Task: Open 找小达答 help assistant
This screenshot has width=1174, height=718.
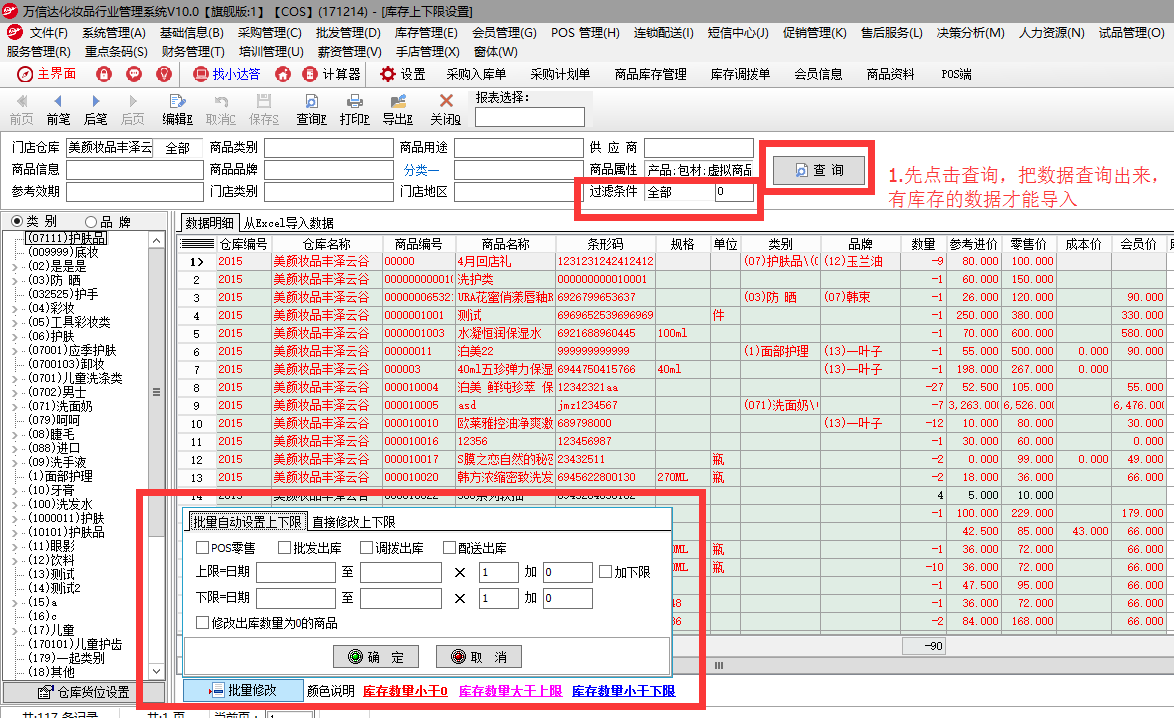Action: [227, 74]
